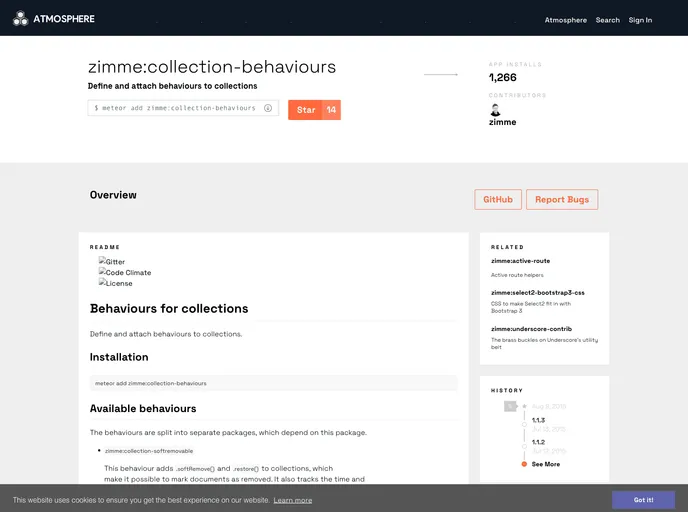The height and width of the screenshot is (512, 688).
Task: Click the README section label
Action: click(x=105, y=247)
